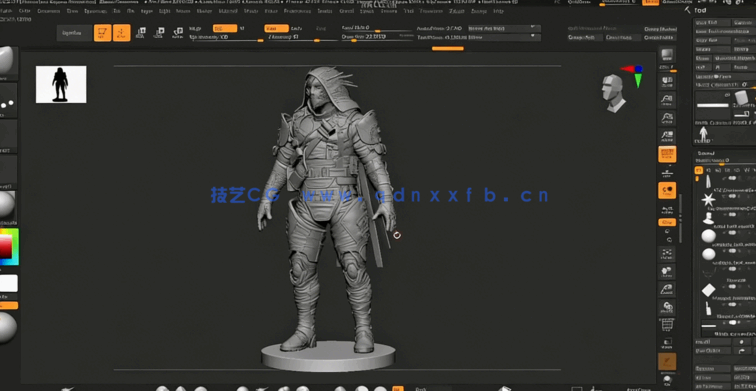This screenshot has width=756, height=391.
Task: Open the stroke dots selector on left shelf
Action: tap(8, 100)
